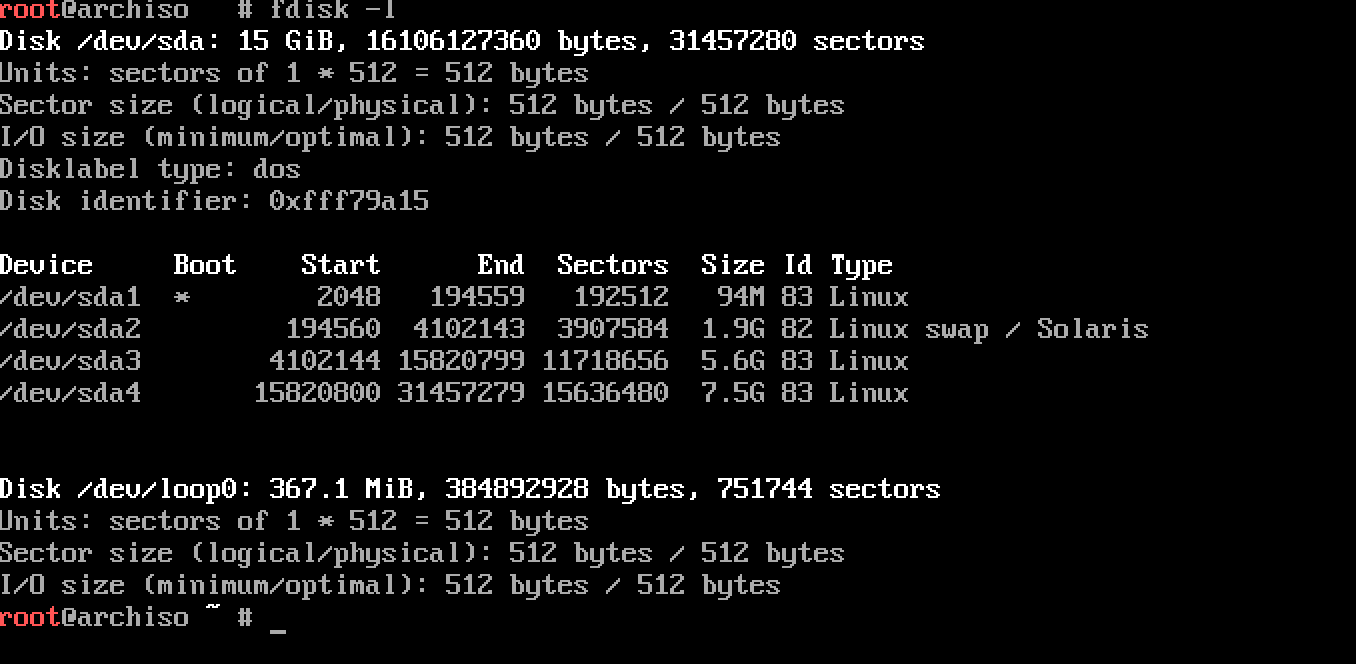This screenshot has height=664, width=1356.
Task: Click the /dev/sda2 device entry
Action: point(70,329)
